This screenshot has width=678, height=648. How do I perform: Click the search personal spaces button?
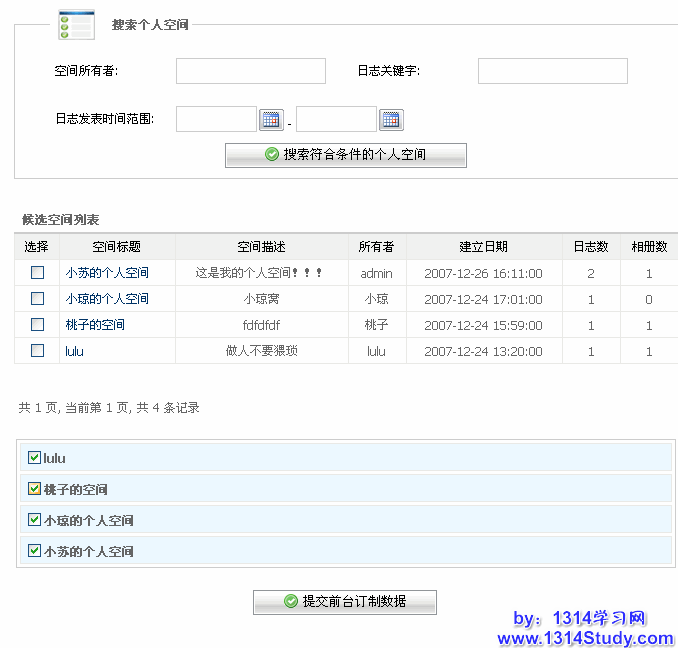pos(345,155)
